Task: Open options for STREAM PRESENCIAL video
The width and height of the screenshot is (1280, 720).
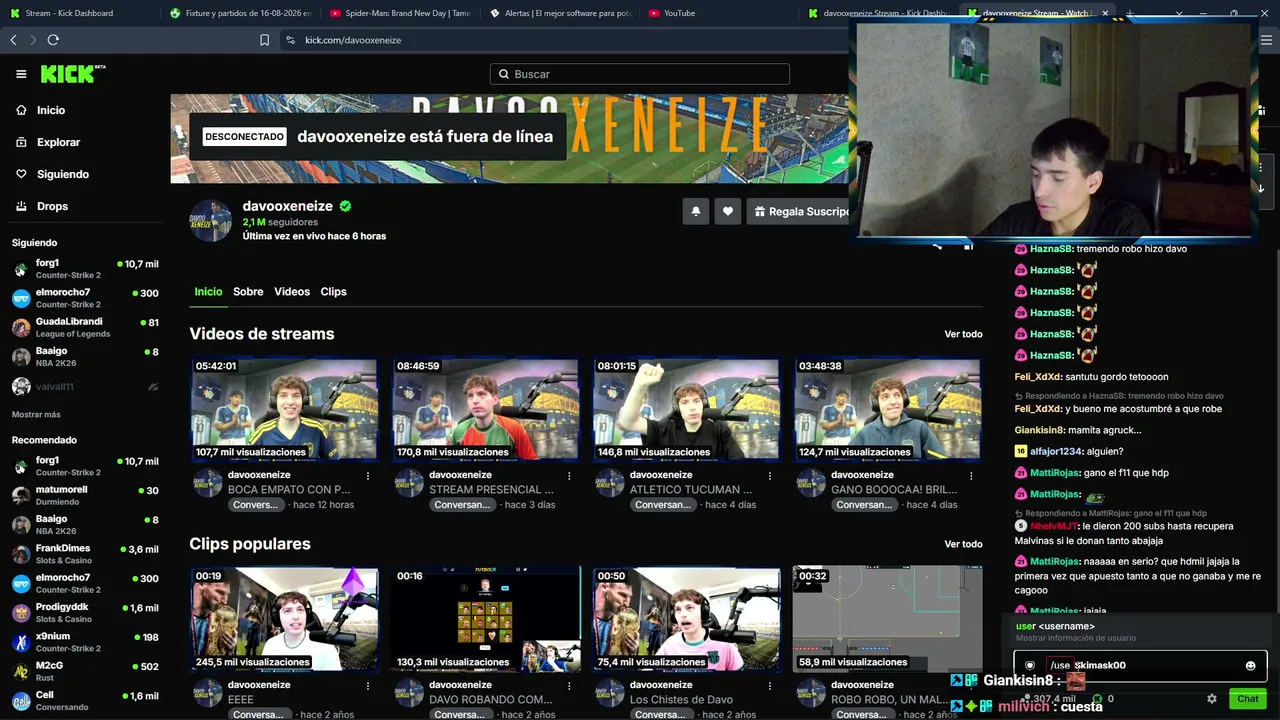Action: pyautogui.click(x=569, y=476)
